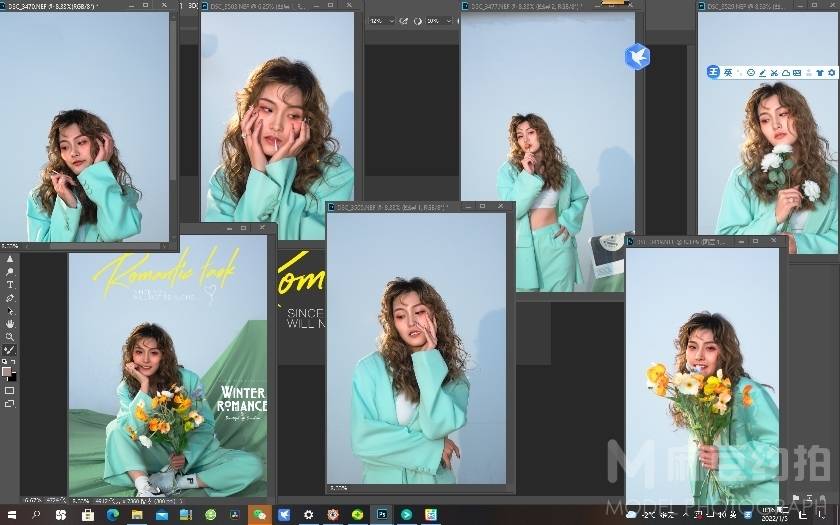The height and width of the screenshot is (525, 840).
Task: Open the foreground color swatch
Action: tap(6, 371)
